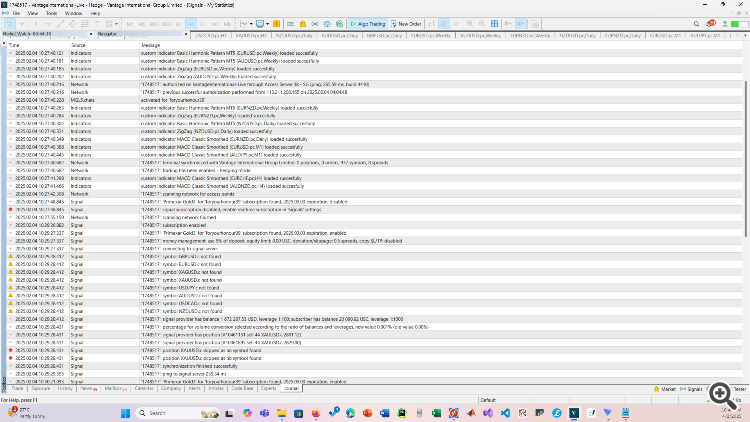Click the IDE MetaEditor icon
This screenshot has height=422, width=750.
click(x=290, y=24)
